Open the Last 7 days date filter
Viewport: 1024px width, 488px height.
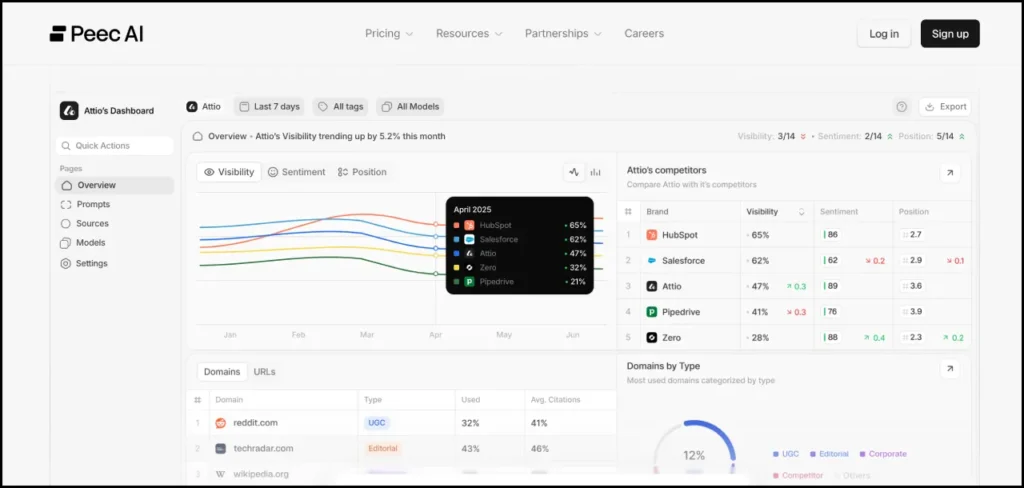tap(269, 106)
